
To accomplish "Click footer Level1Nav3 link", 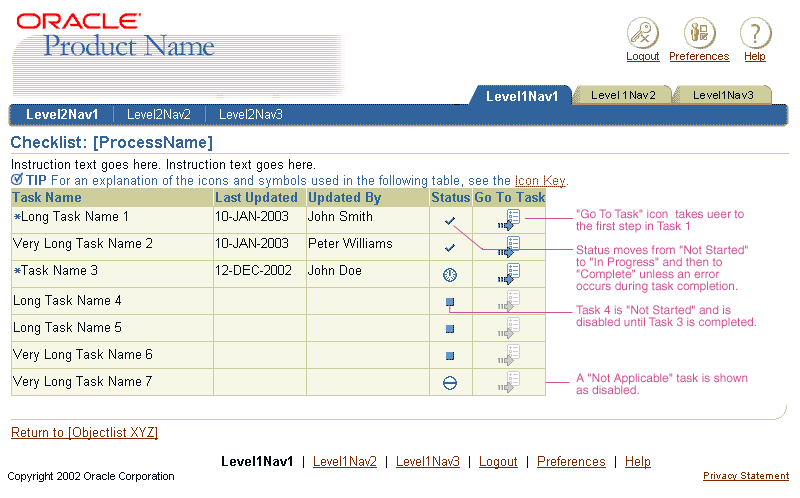I will pyautogui.click(x=428, y=461).
